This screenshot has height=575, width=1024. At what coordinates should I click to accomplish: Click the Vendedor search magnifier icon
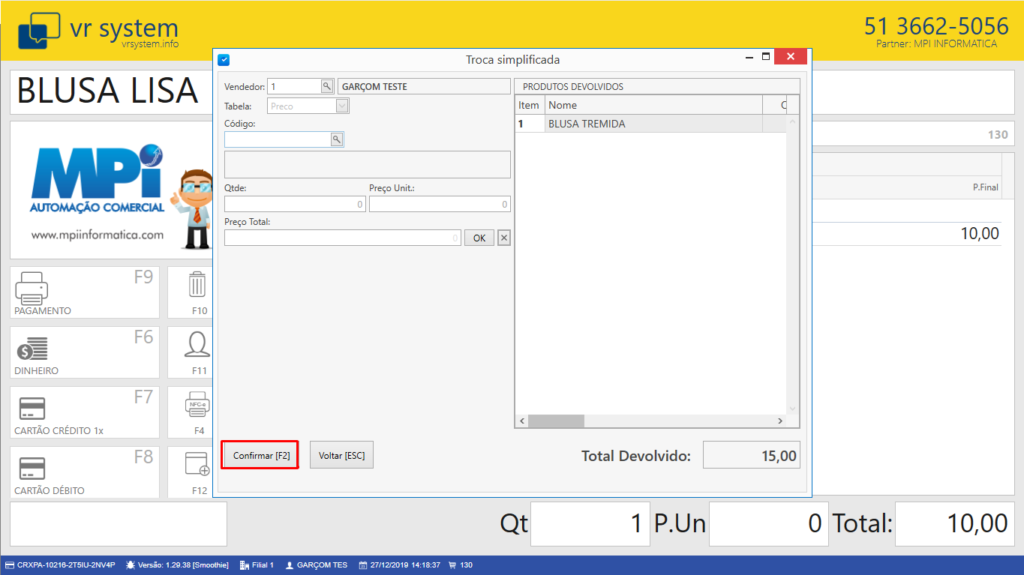327,87
